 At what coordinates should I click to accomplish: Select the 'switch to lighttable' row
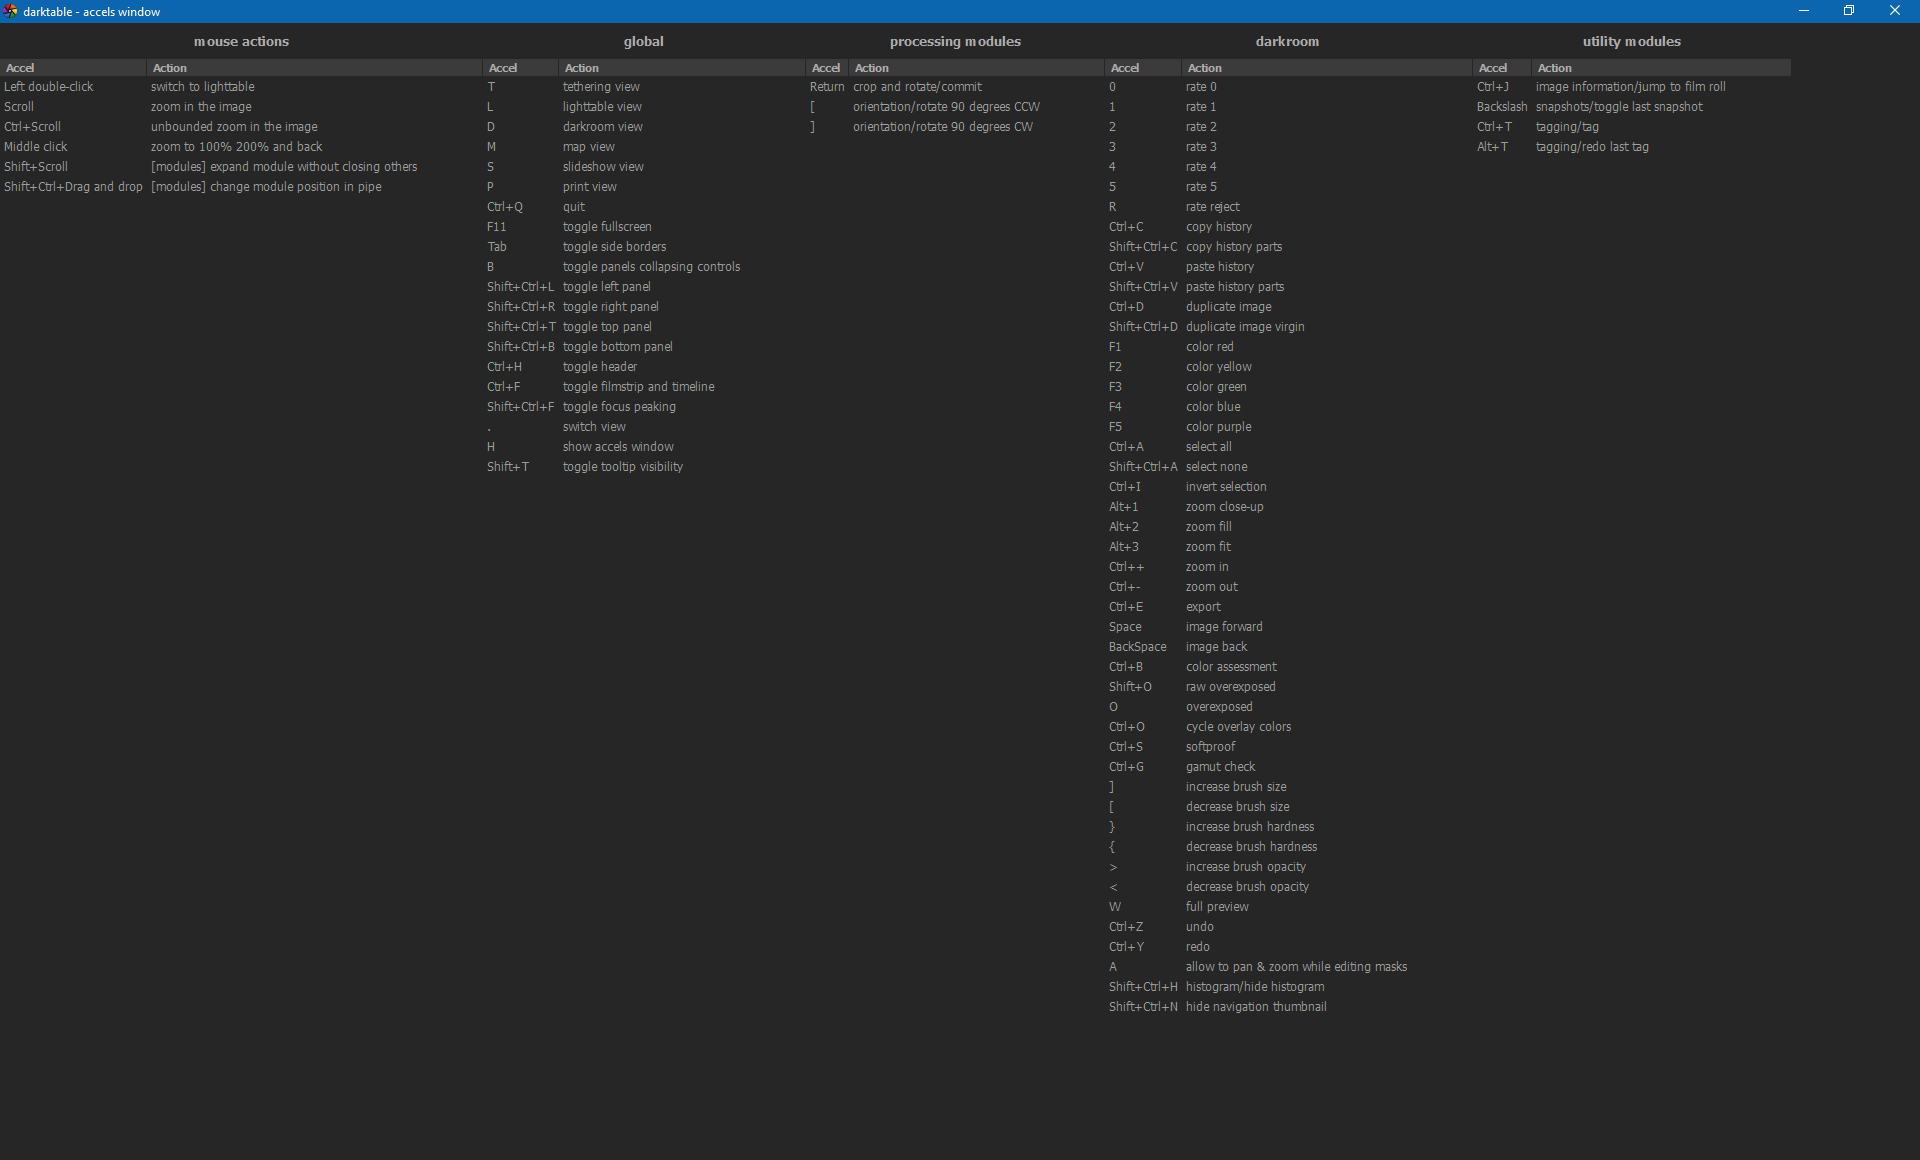pyautogui.click(x=203, y=87)
